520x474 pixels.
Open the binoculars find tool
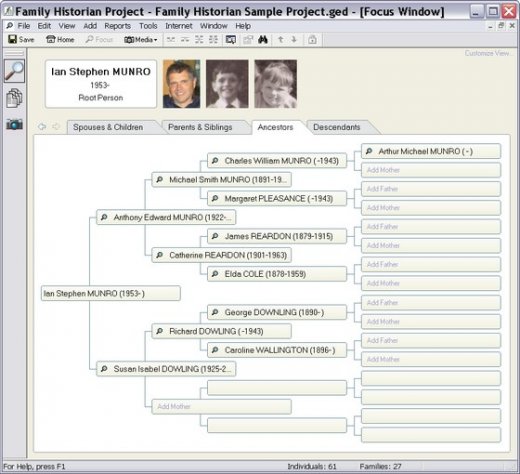click(263, 40)
